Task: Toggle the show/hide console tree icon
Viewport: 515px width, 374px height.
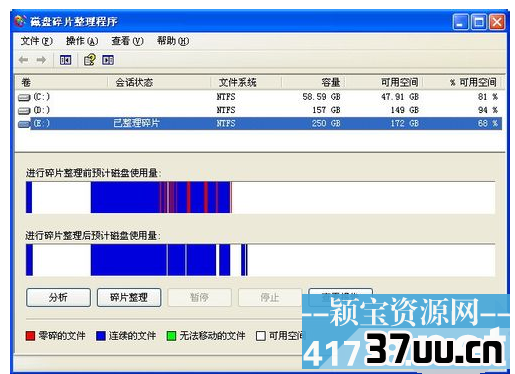Action: (x=65, y=60)
